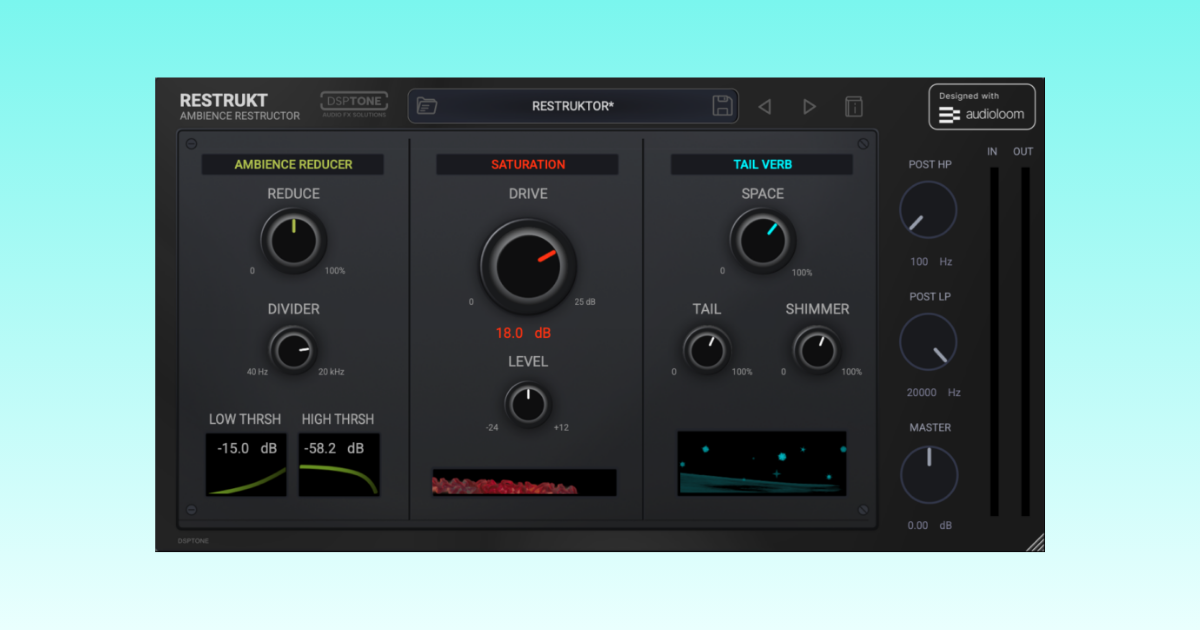1200x630 pixels.
Task: Click the REDUCE knob
Action: pyautogui.click(x=294, y=241)
